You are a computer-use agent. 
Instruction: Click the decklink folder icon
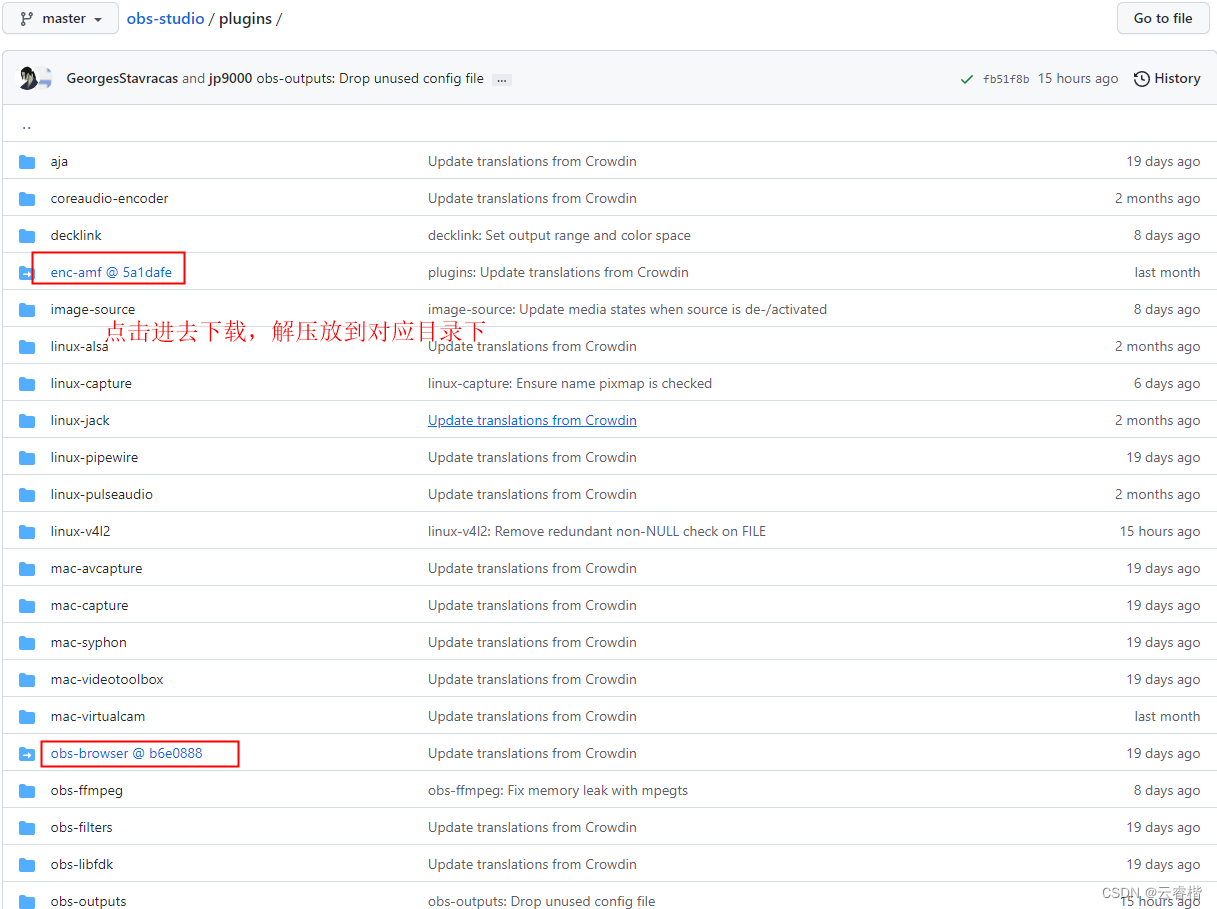click(x=27, y=236)
